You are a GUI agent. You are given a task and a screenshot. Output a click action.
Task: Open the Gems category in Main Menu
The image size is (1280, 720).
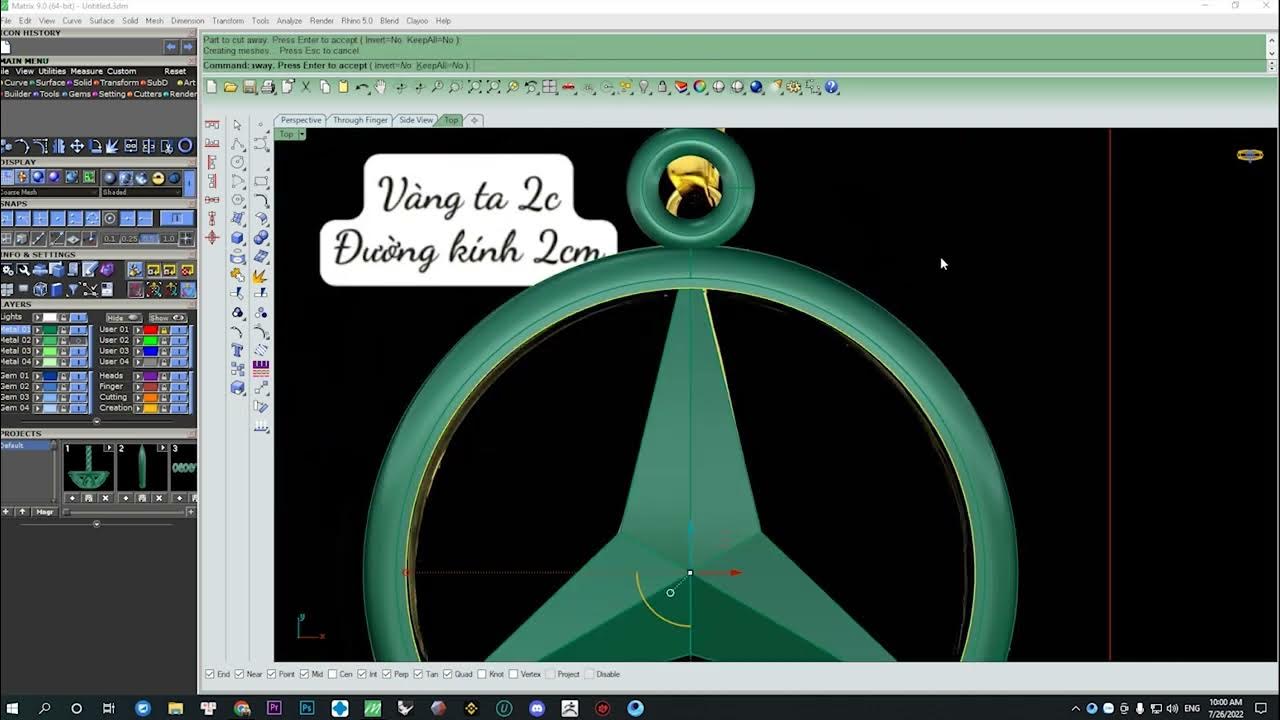pyautogui.click(x=79, y=94)
